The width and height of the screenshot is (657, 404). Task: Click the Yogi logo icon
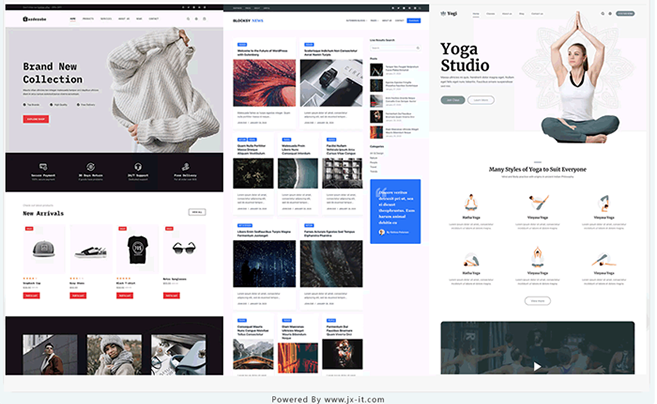pos(444,14)
